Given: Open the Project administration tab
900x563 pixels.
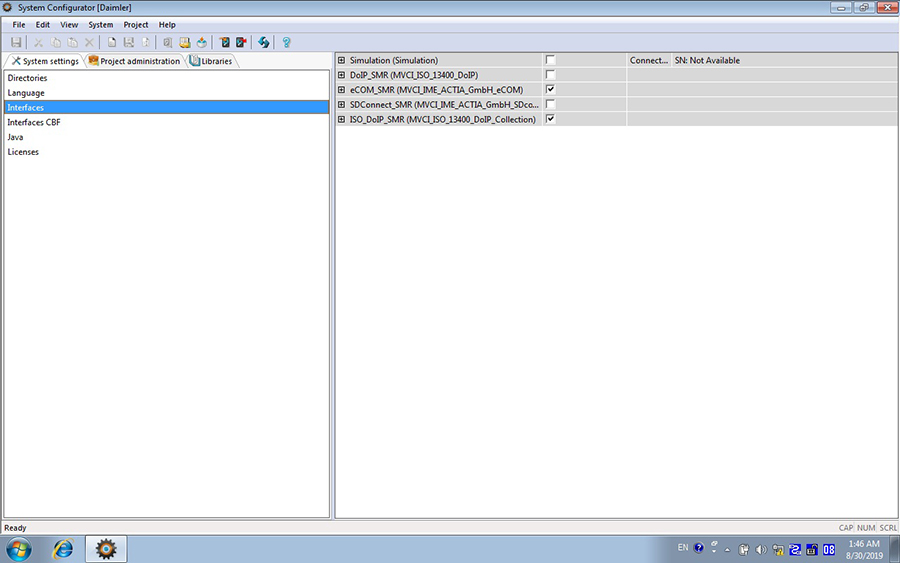Looking at the screenshot, I should click(134, 61).
